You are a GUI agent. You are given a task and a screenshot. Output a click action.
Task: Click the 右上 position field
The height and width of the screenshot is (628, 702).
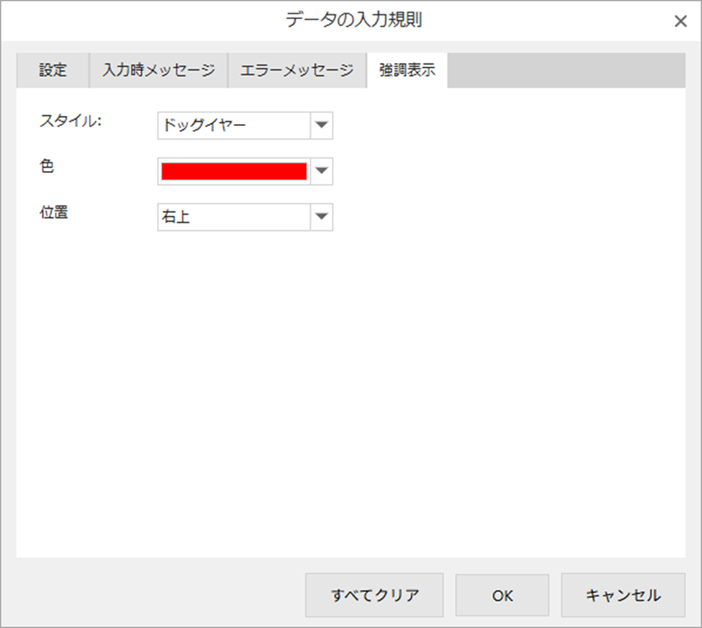coord(234,216)
